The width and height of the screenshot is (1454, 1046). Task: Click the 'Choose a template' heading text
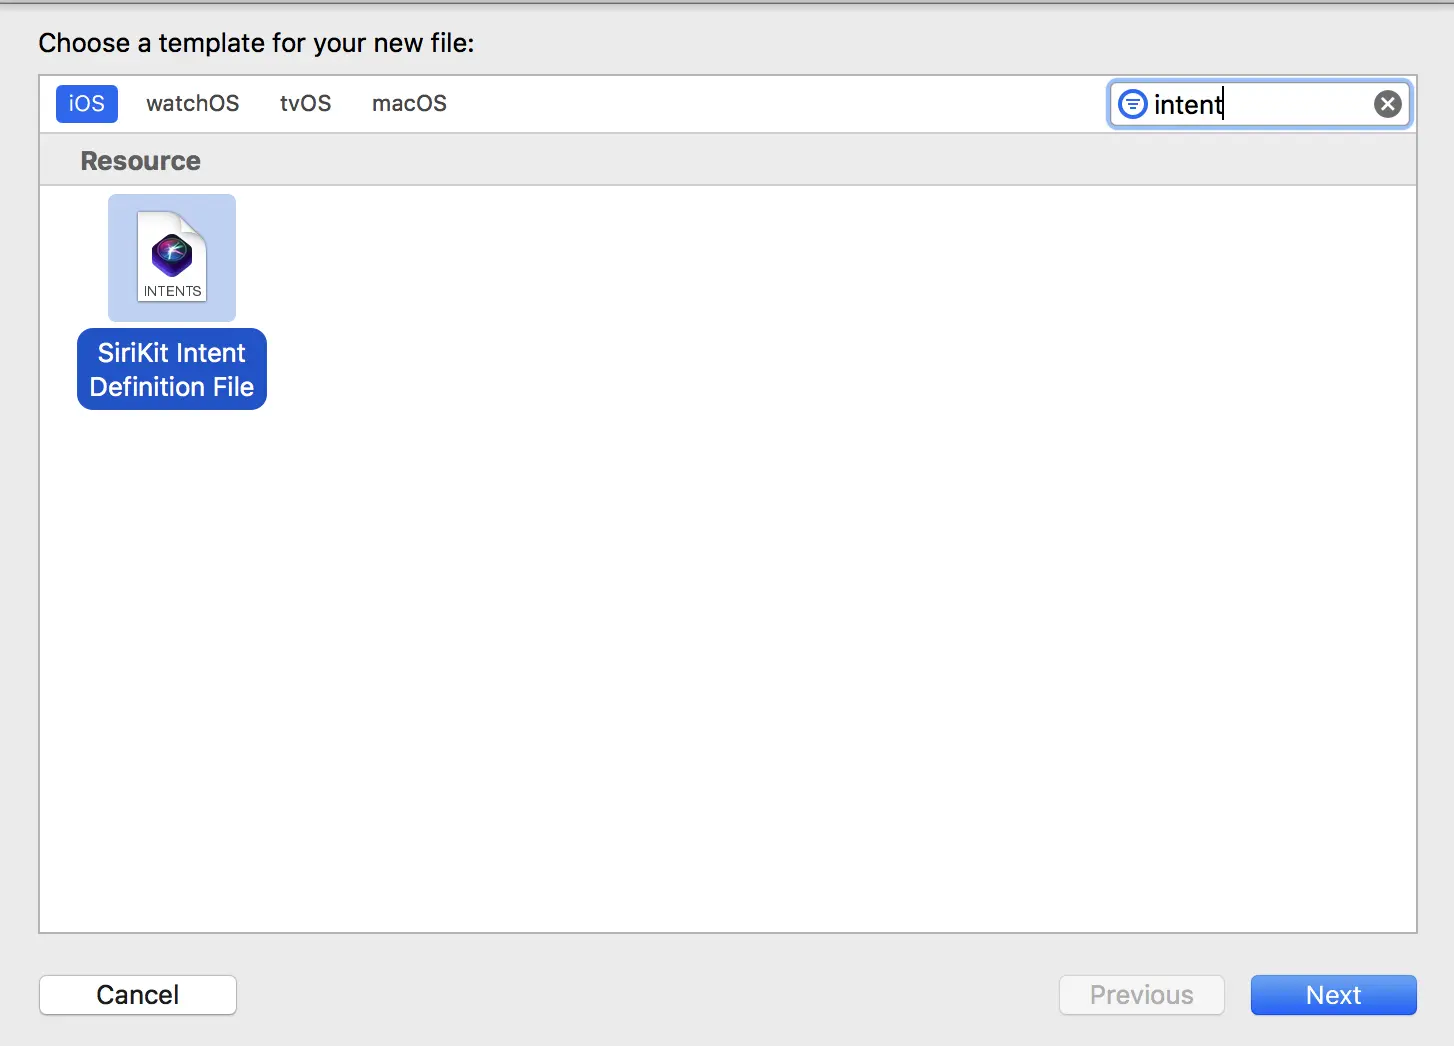[x=256, y=43]
